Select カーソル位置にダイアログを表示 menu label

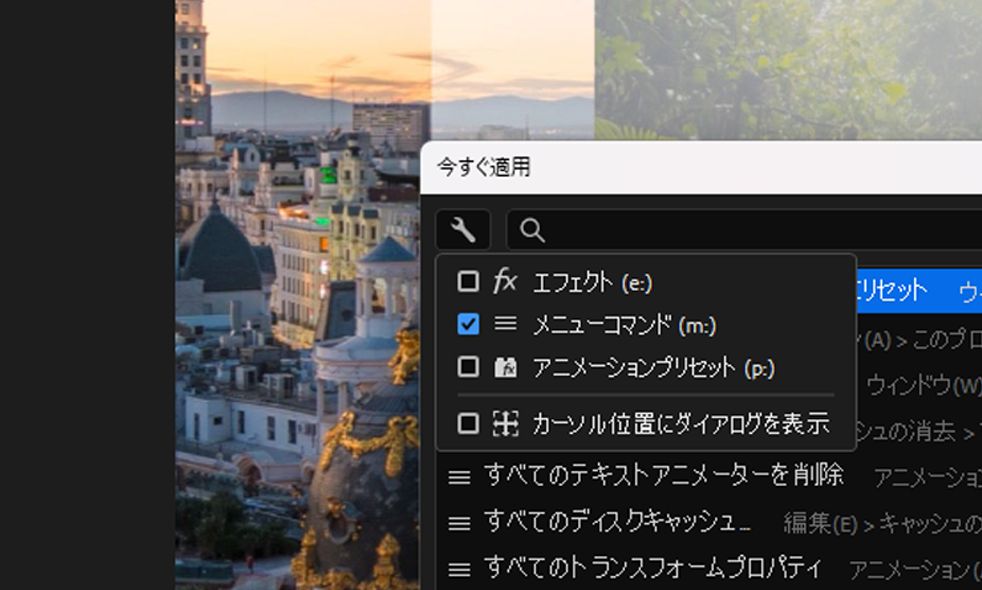click(x=681, y=424)
